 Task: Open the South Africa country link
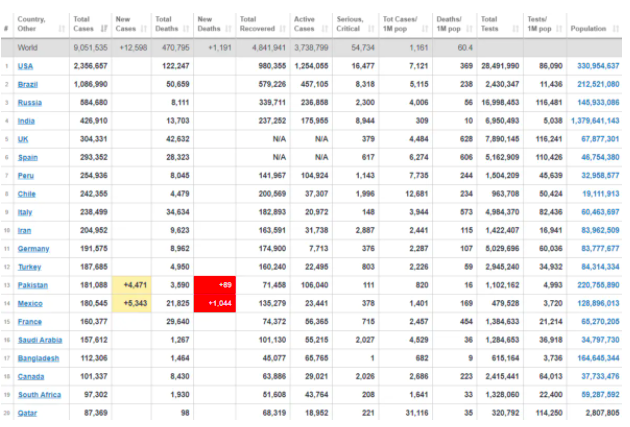pos(39,395)
